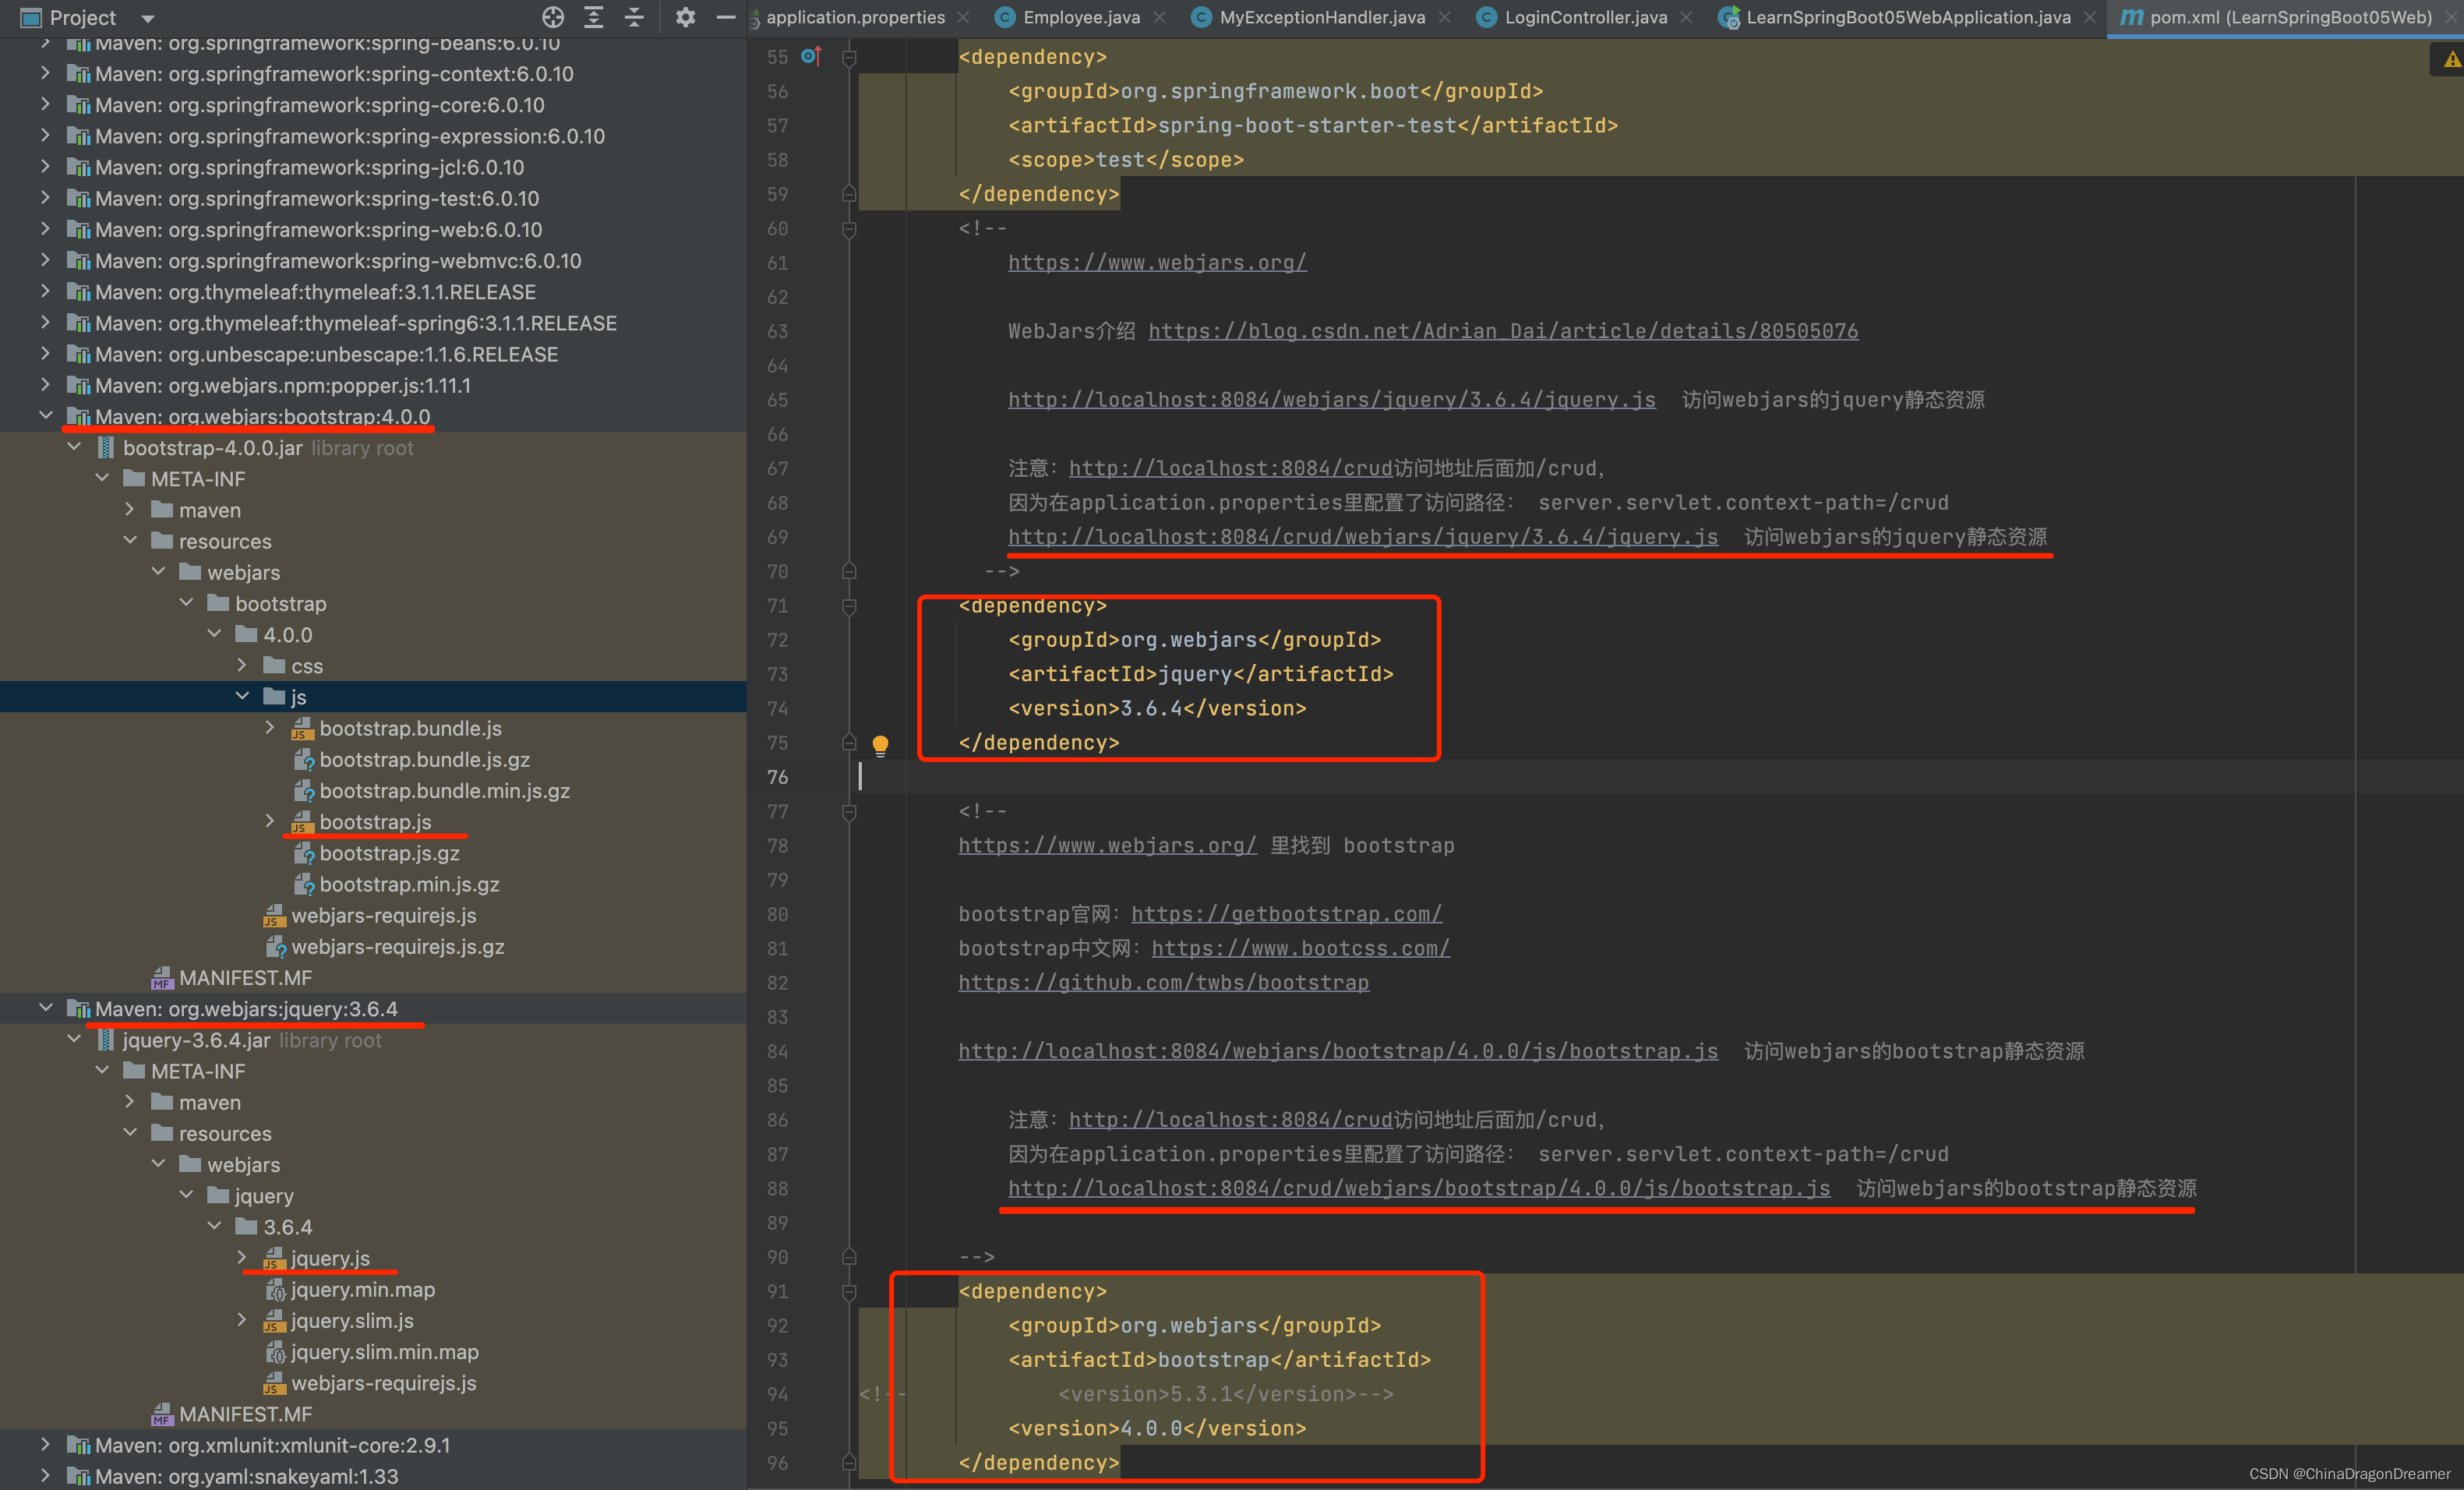Click the Collapse All toolbar icon
Image resolution: width=2464 pixels, height=1490 pixels.
(x=634, y=17)
